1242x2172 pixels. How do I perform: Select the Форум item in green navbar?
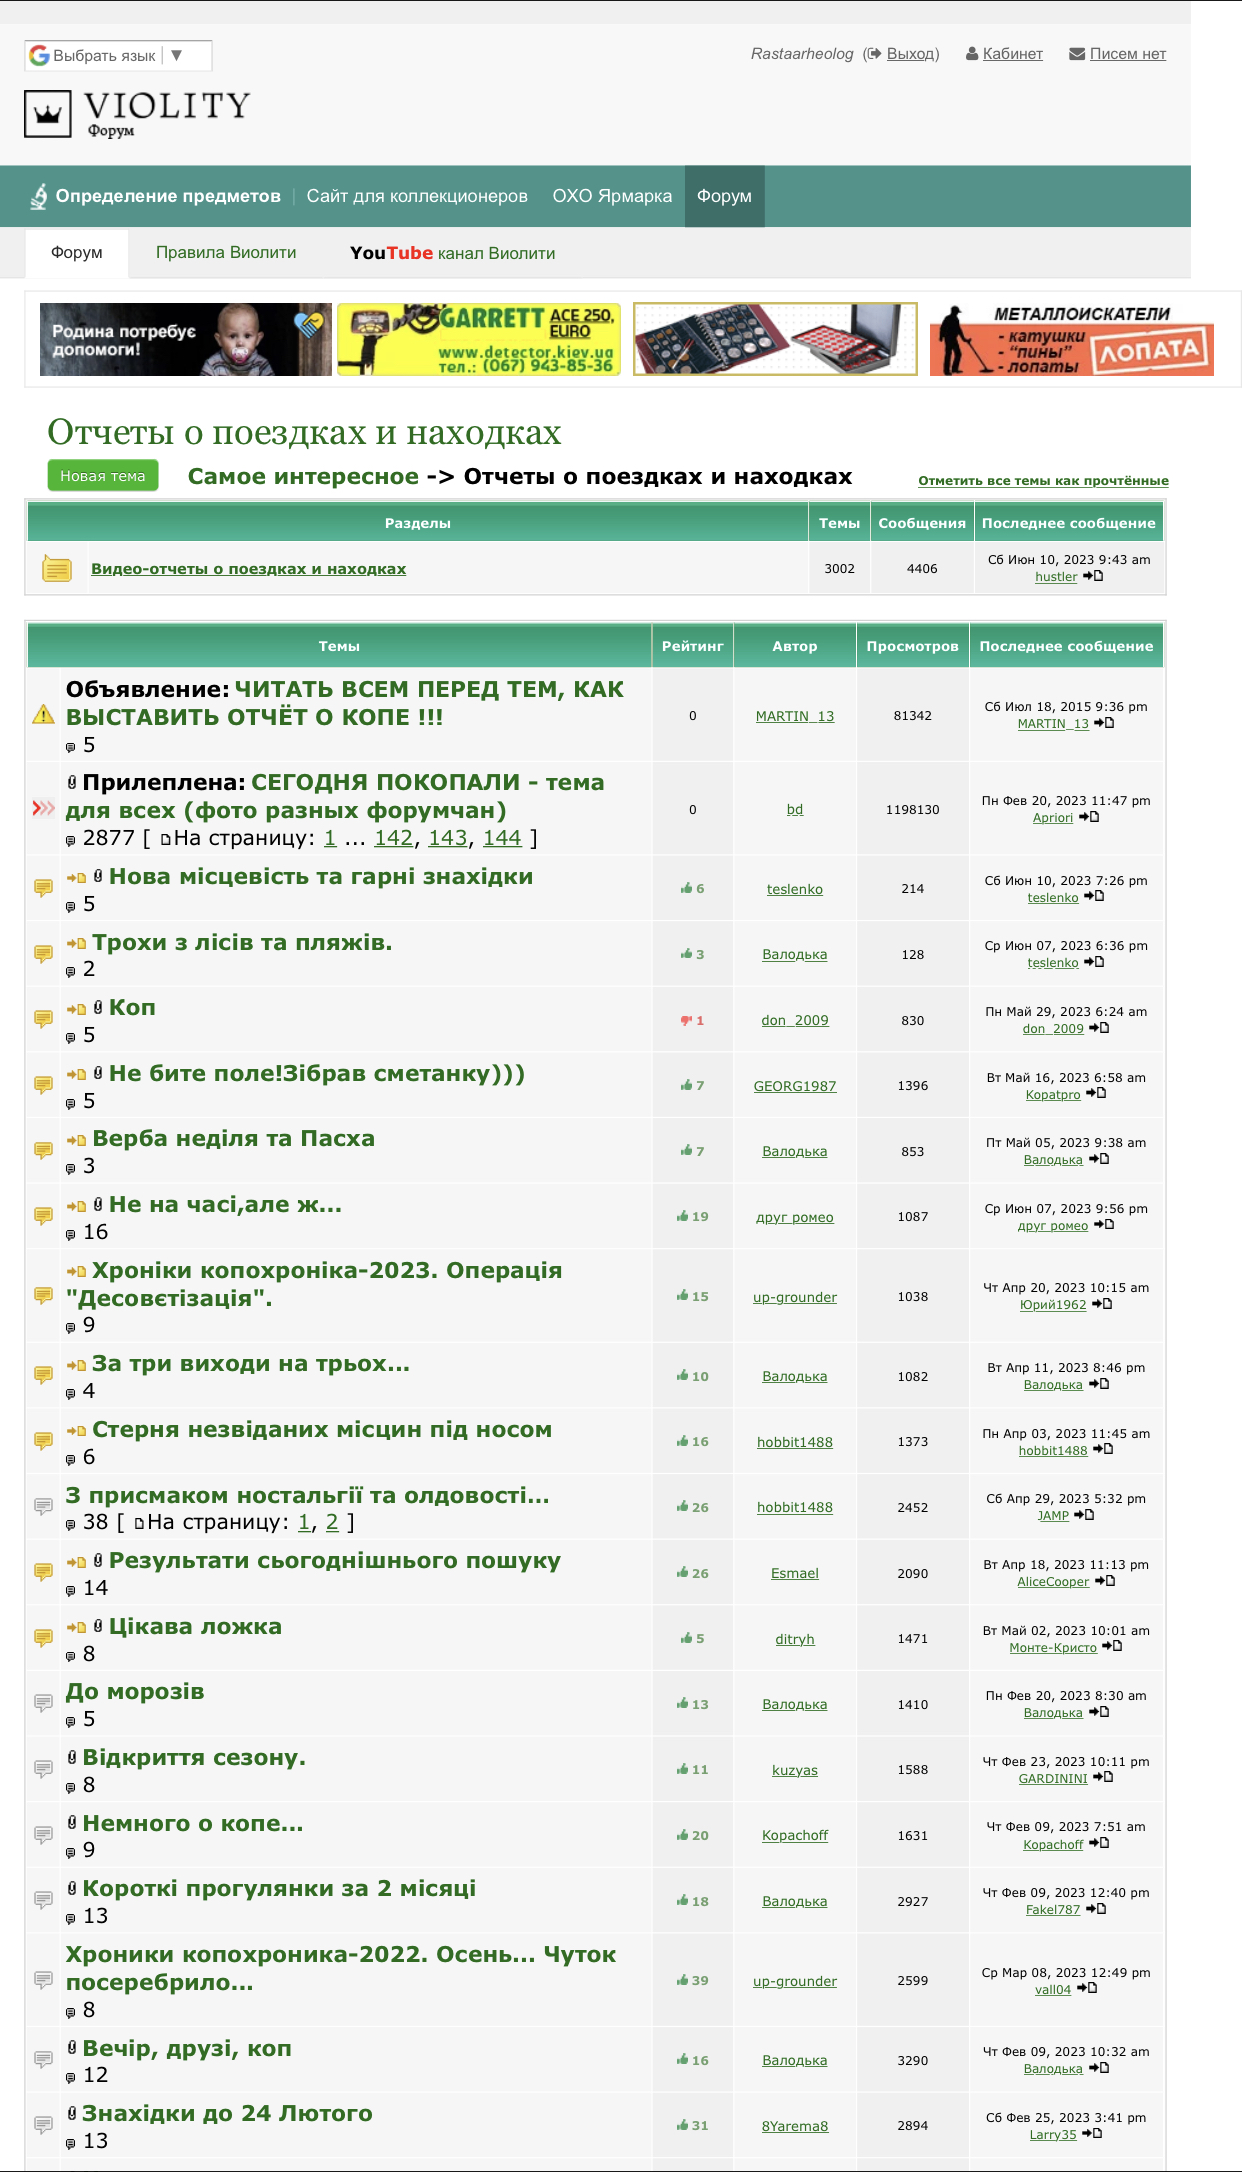(x=724, y=196)
